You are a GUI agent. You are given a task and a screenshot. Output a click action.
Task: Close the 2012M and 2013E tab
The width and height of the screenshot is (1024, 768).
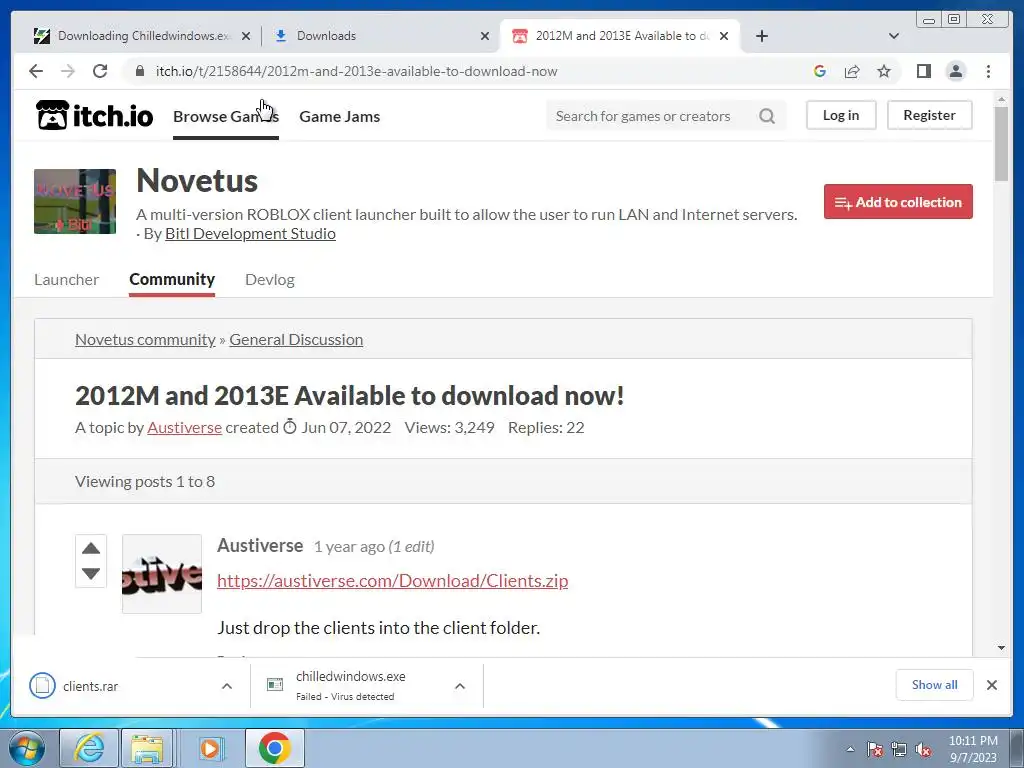[724, 36]
